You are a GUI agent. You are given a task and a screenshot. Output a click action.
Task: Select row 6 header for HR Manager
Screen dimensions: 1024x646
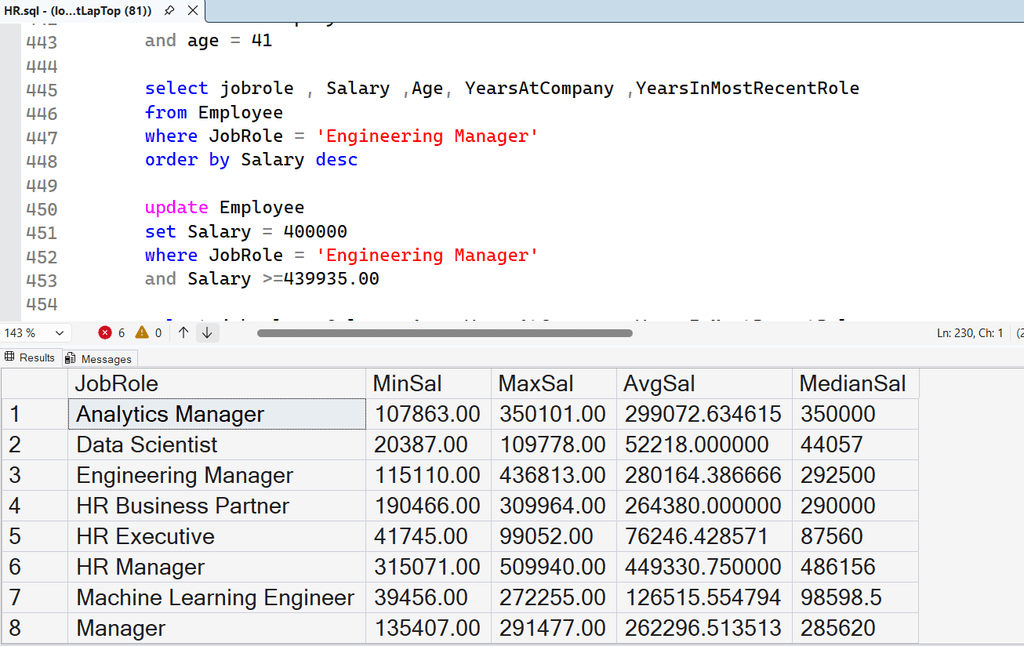click(x=33, y=567)
